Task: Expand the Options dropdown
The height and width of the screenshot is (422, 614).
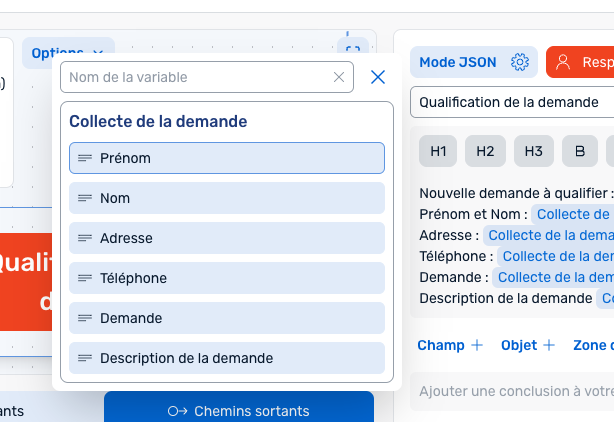Action: (x=67, y=52)
